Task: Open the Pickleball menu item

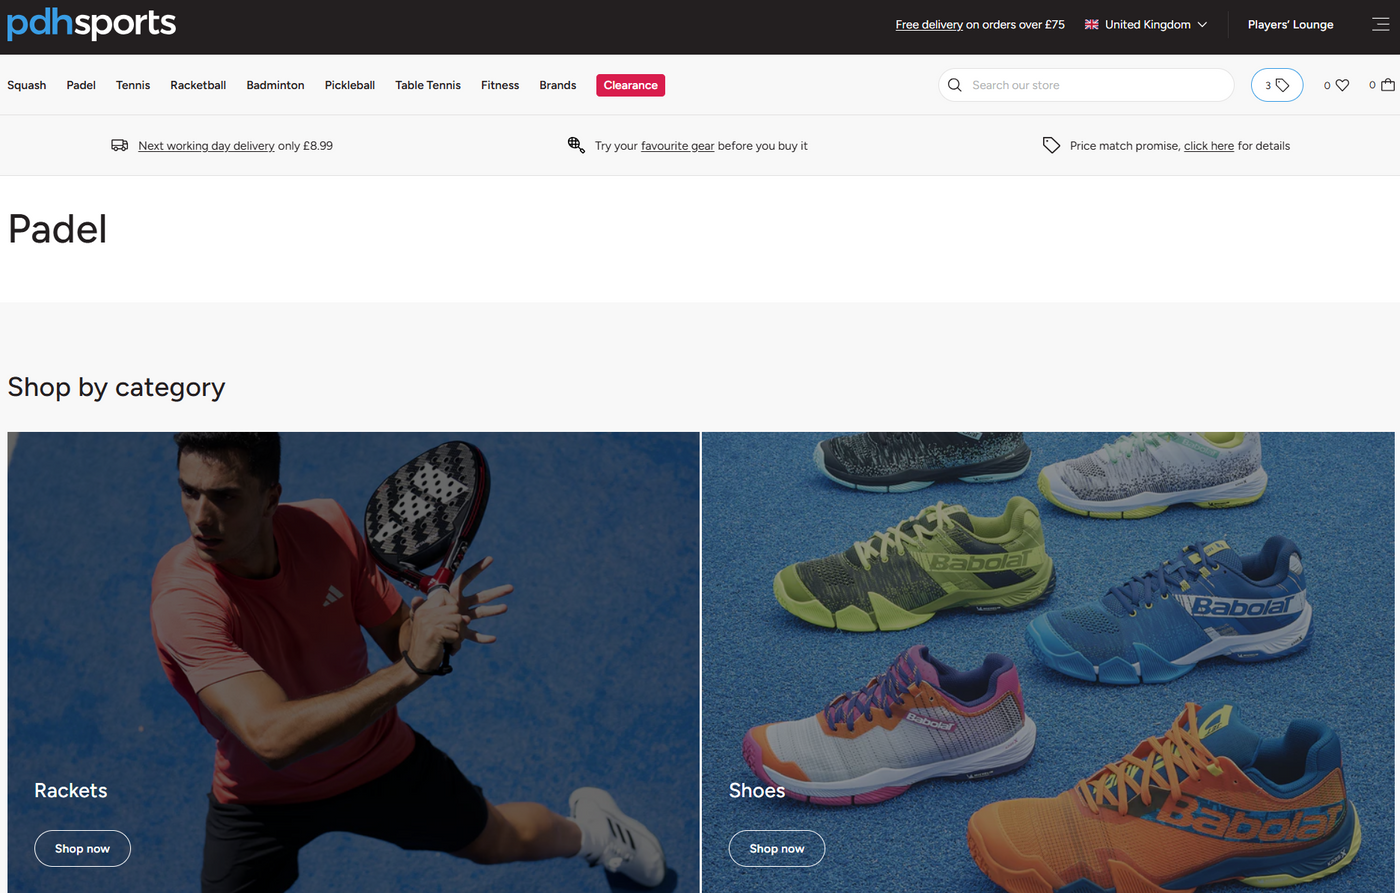Action: click(349, 85)
